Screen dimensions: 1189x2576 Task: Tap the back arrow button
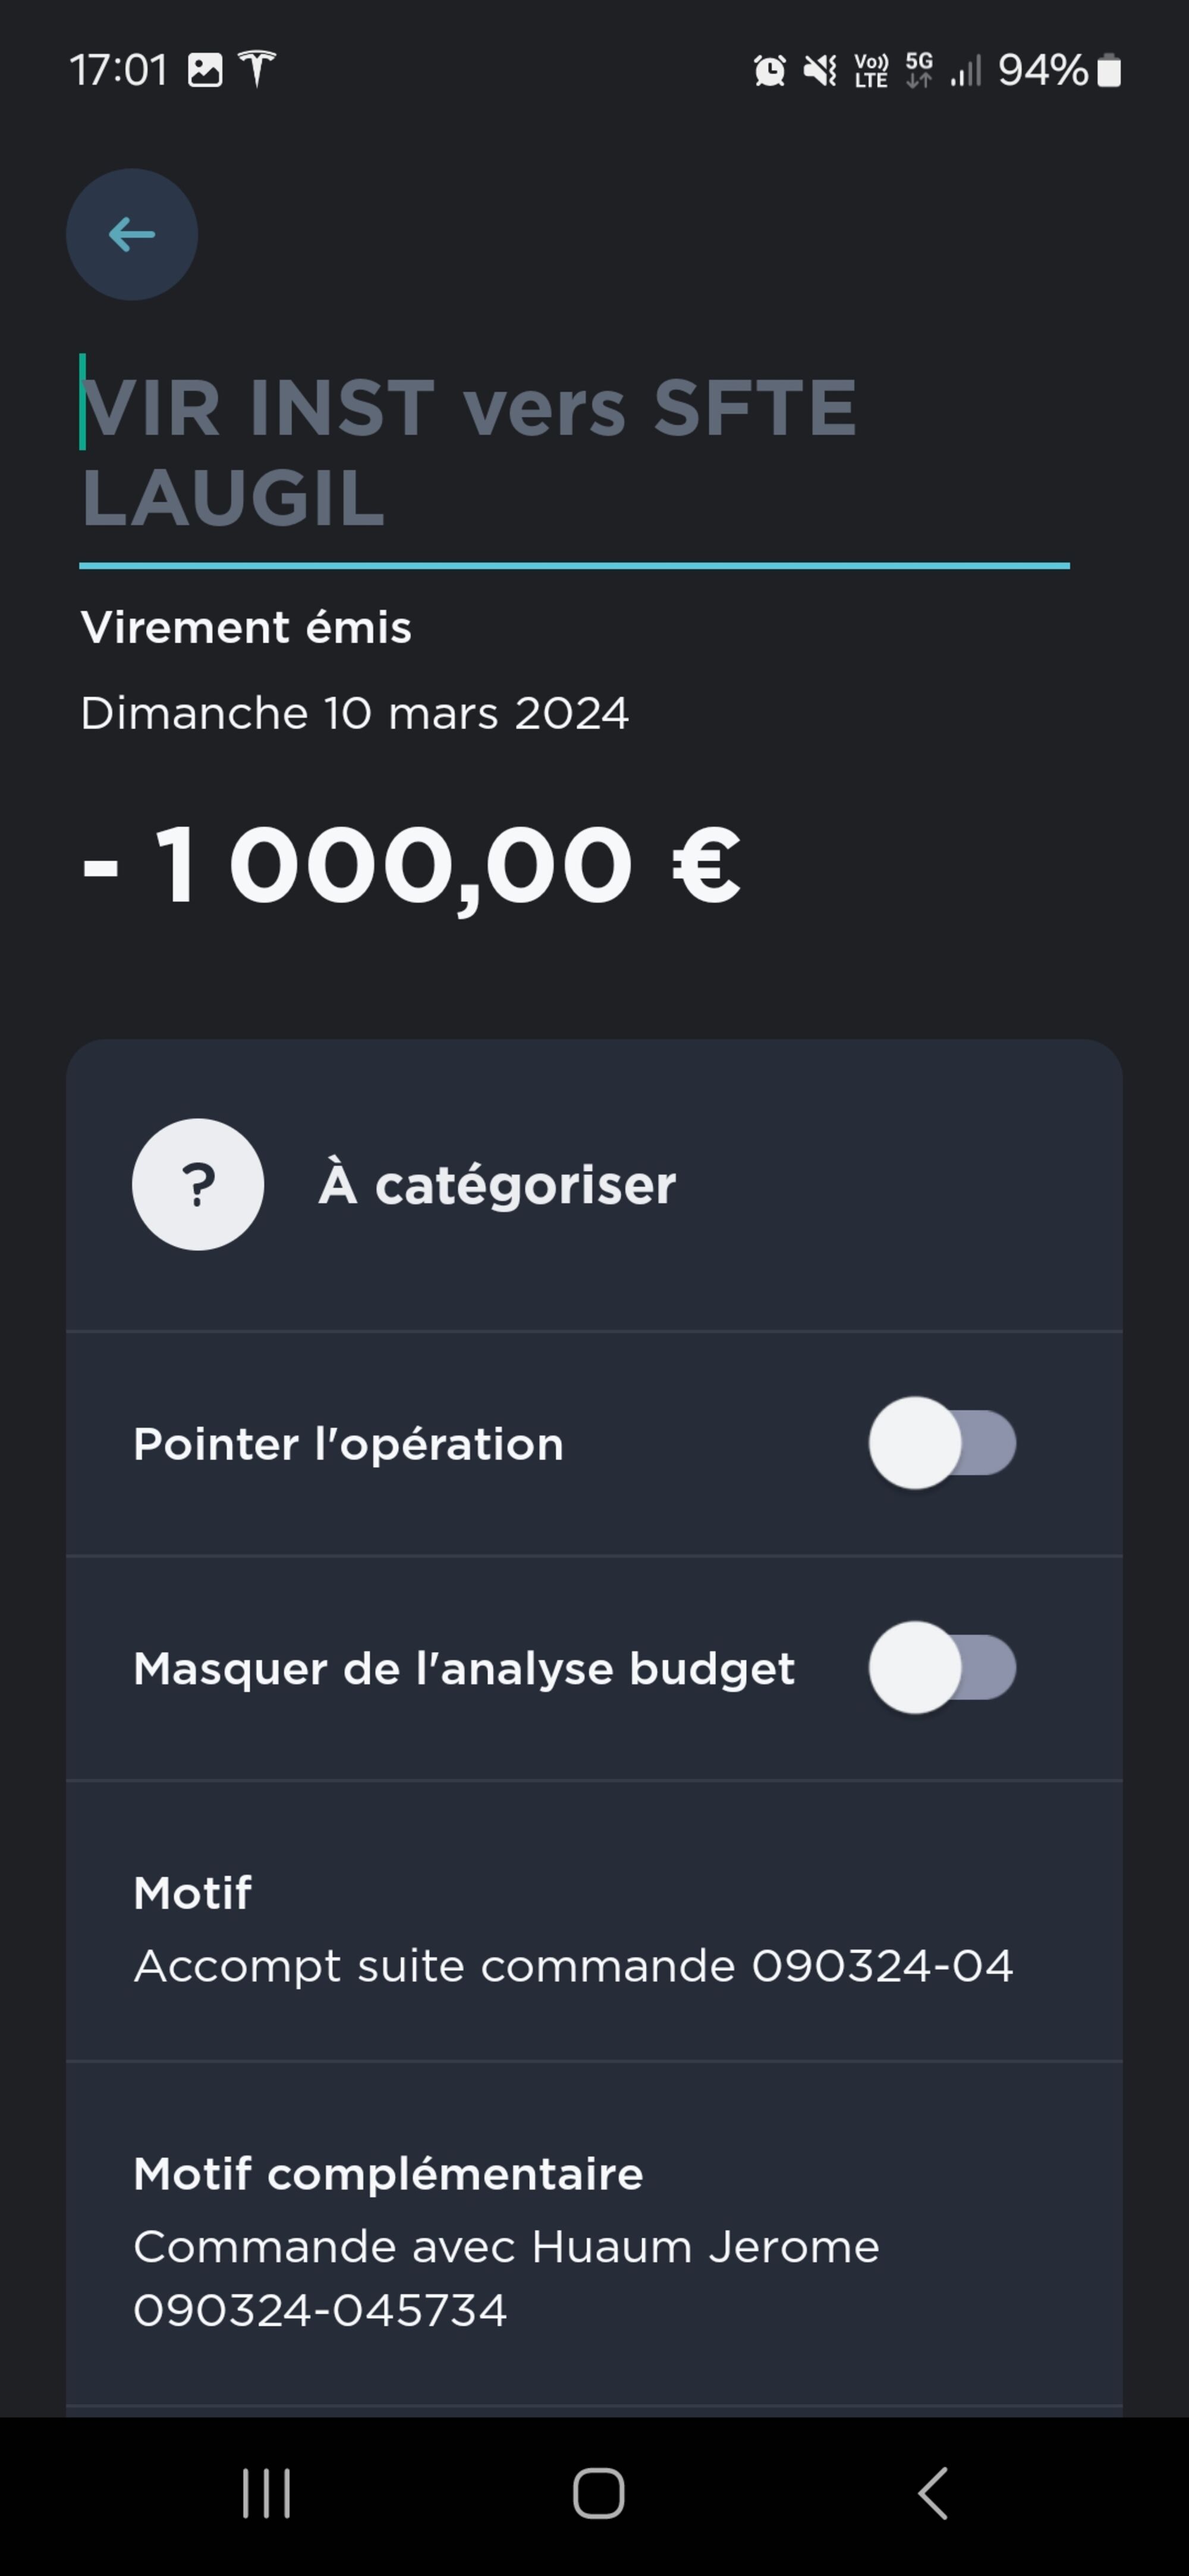click(132, 235)
